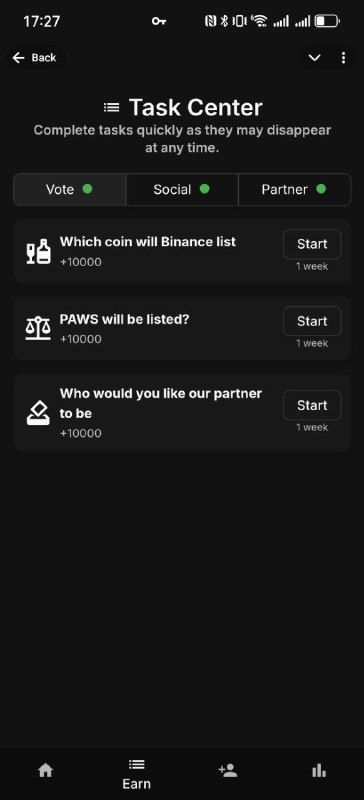Tap the green dot on Social tab

204,189
